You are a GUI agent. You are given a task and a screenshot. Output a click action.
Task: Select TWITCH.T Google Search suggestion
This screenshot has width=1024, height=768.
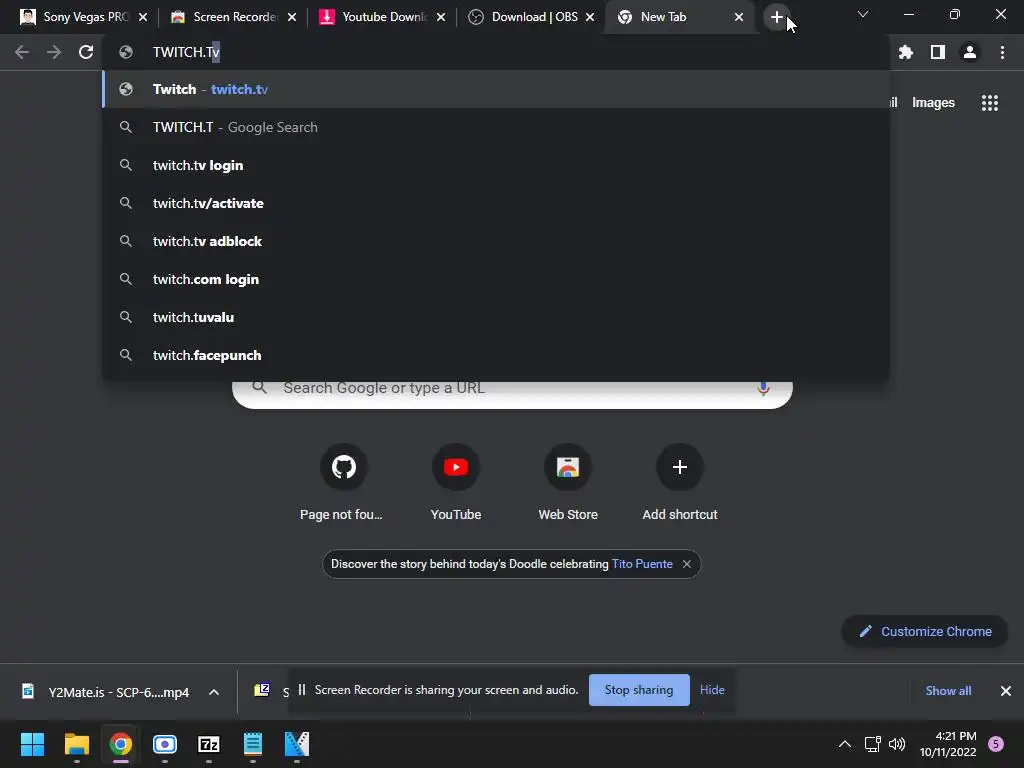pyautogui.click(x=496, y=127)
